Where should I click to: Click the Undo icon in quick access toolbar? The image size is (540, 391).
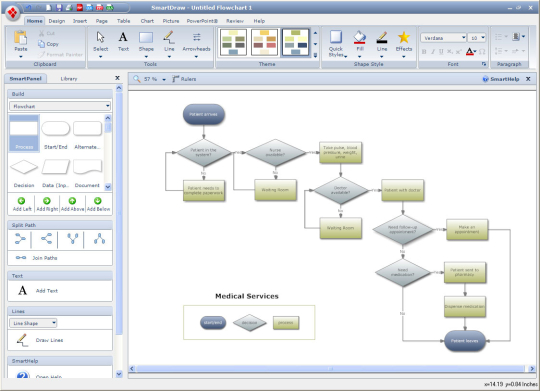29,7
